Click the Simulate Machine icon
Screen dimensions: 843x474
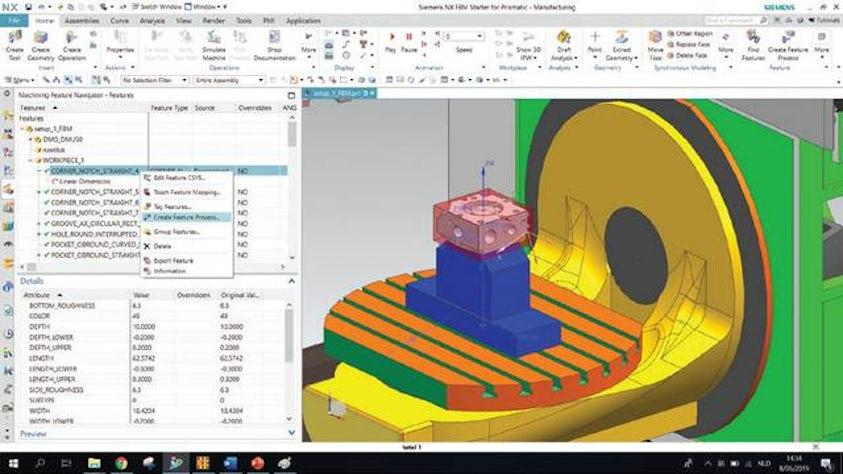pyautogui.click(x=214, y=44)
